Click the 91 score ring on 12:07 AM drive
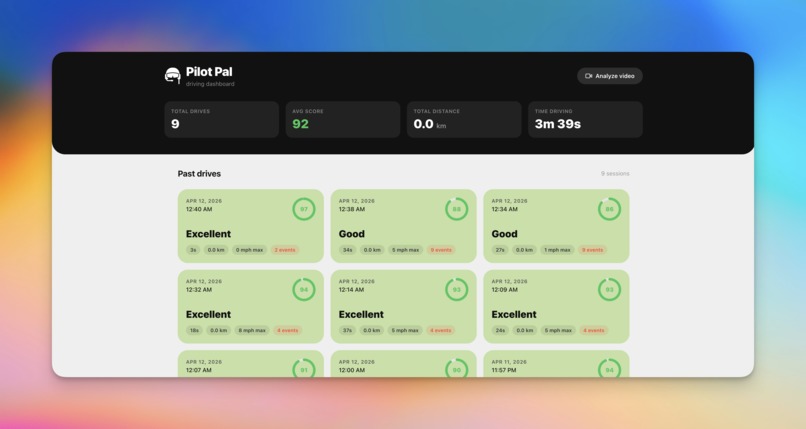The height and width of the screenshot is (429, 806). [304, 368]
